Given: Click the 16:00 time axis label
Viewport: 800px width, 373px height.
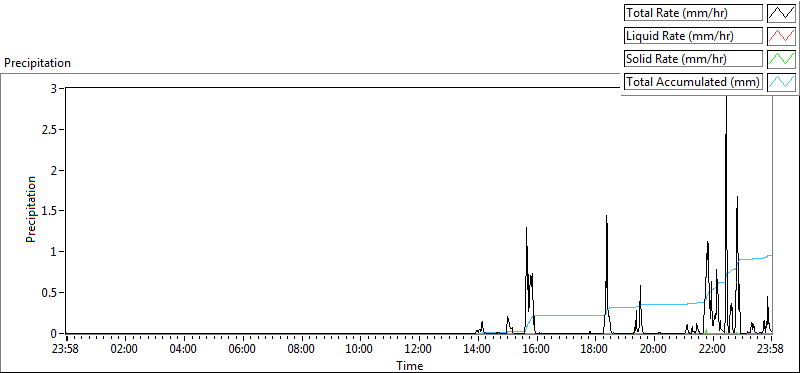Looking at the screenshot, I should 536,350.
